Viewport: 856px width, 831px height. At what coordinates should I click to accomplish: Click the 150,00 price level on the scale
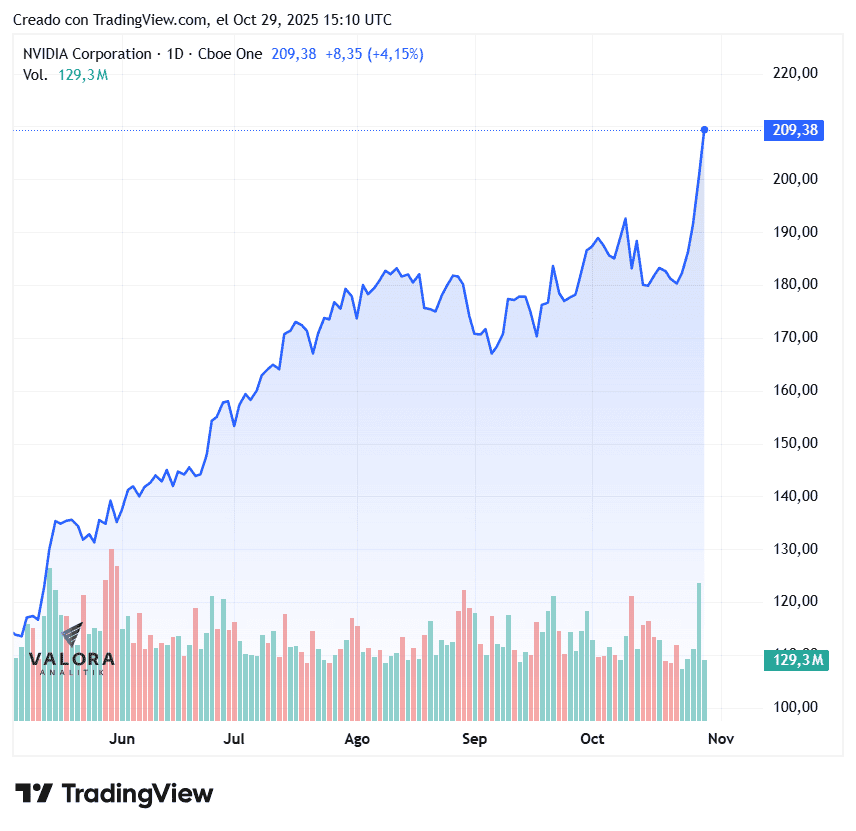tap(797, 443)
